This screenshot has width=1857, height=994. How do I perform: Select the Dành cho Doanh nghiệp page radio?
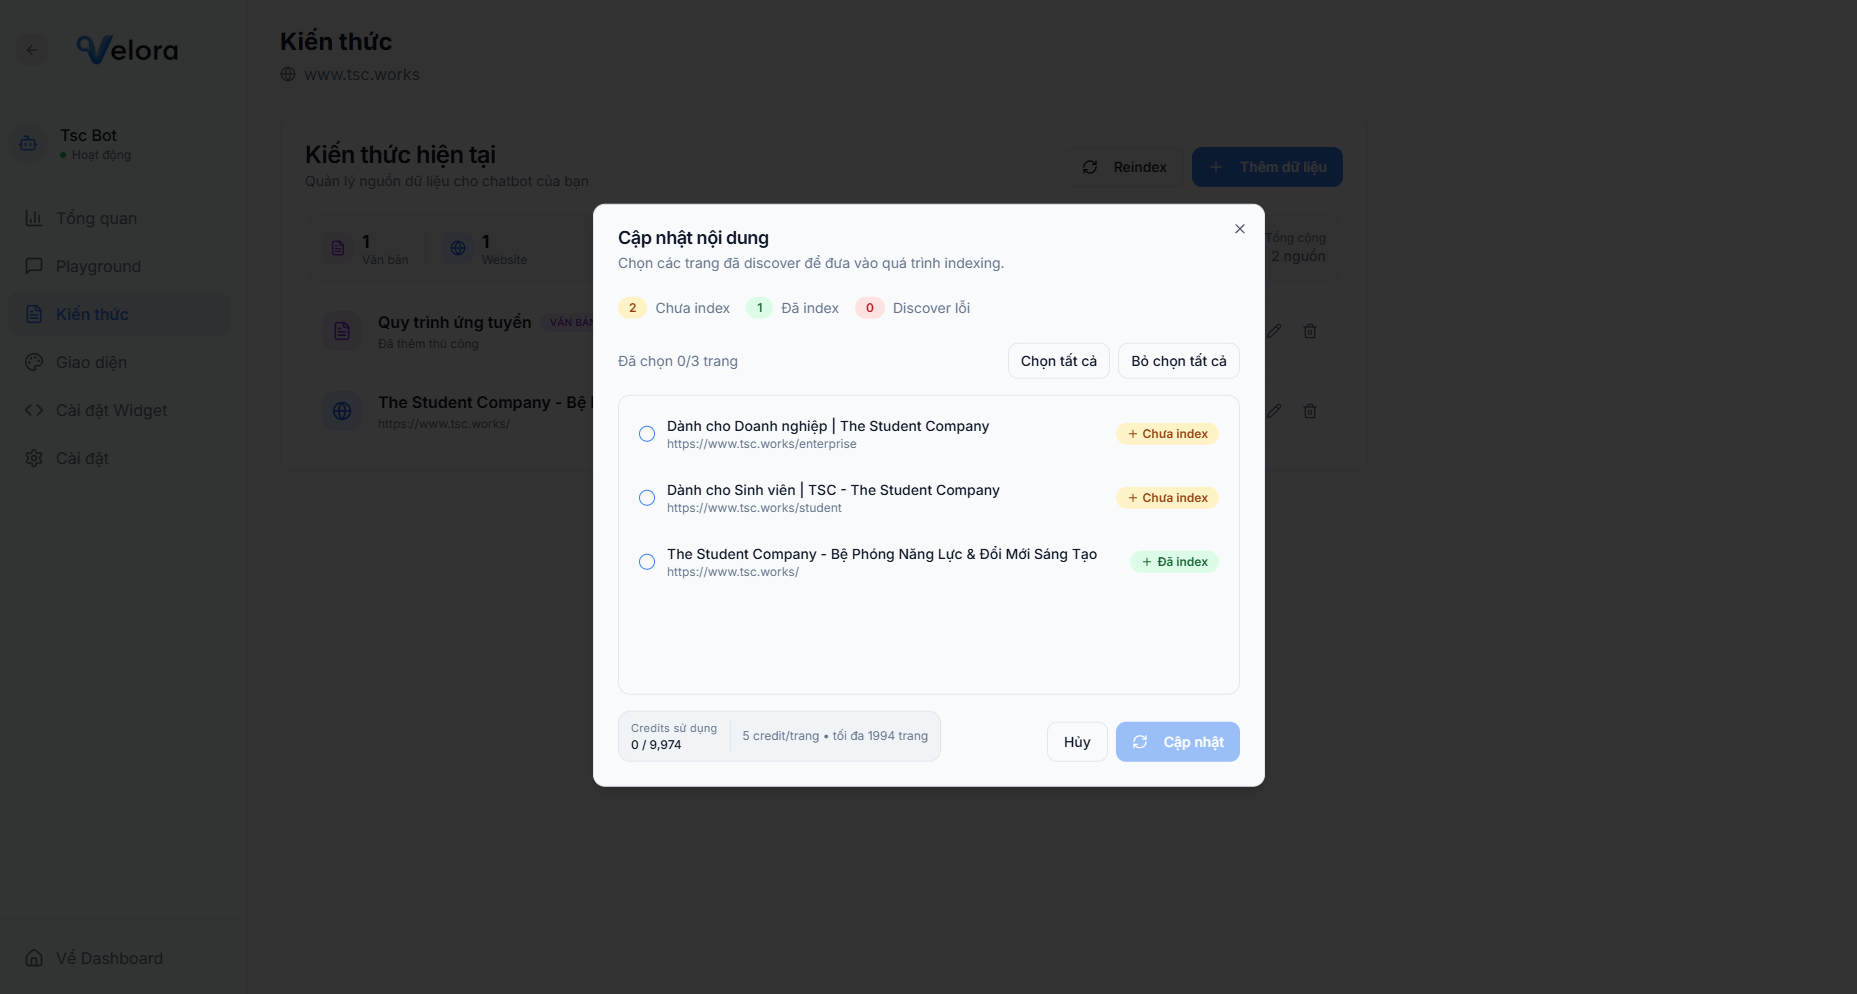647,434
